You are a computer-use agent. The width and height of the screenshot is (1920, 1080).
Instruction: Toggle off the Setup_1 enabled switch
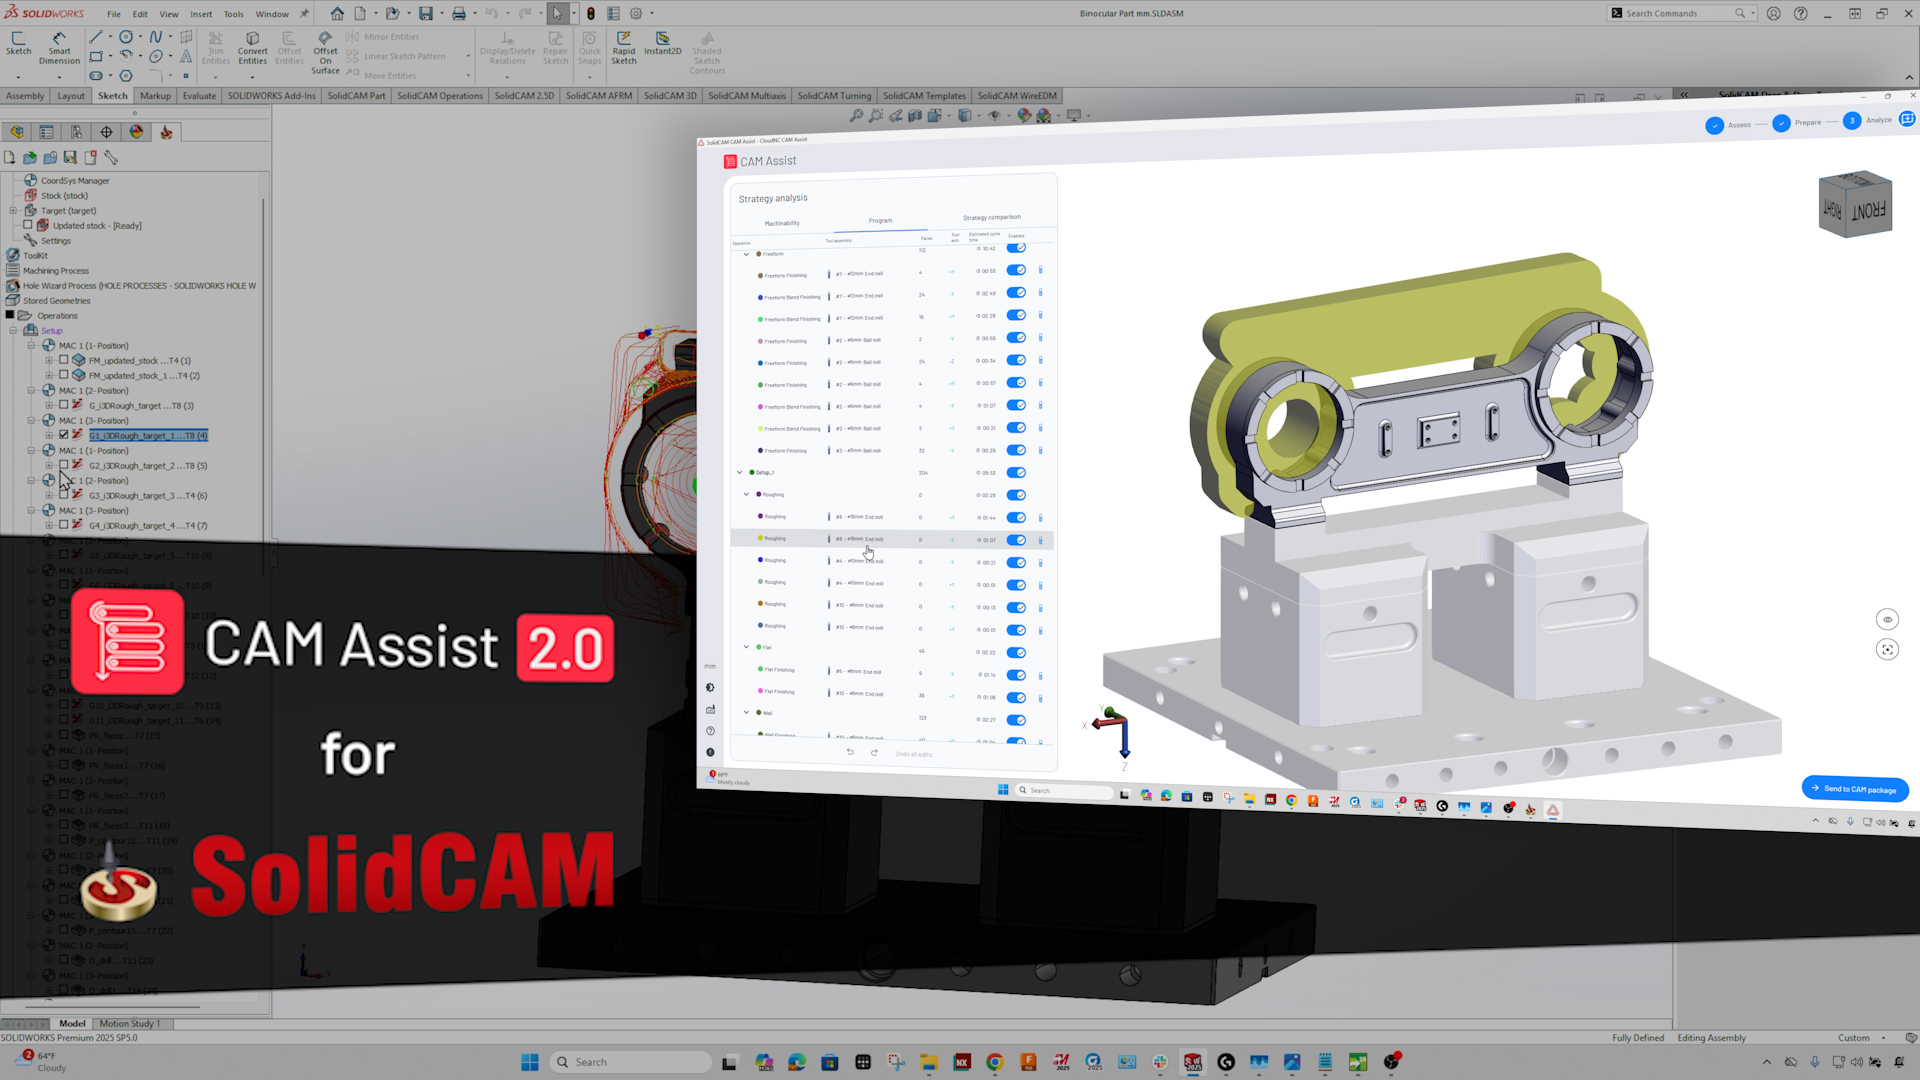click(x=1017, y=472)
